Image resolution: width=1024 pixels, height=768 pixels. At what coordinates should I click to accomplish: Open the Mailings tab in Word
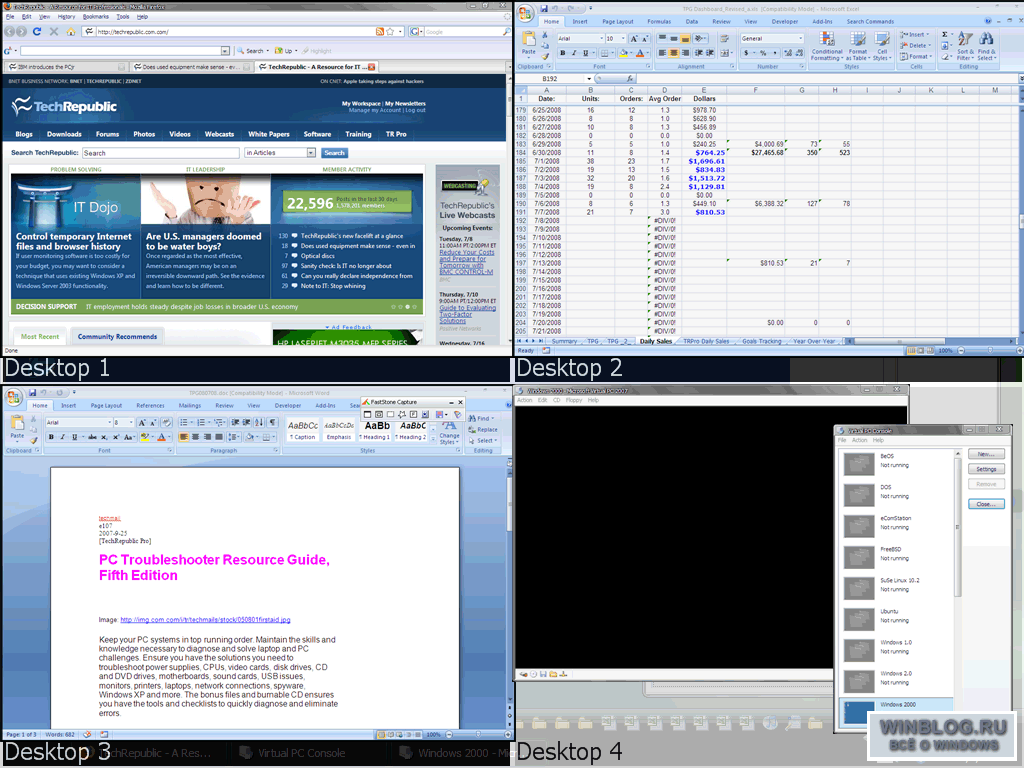pos(189,406)
